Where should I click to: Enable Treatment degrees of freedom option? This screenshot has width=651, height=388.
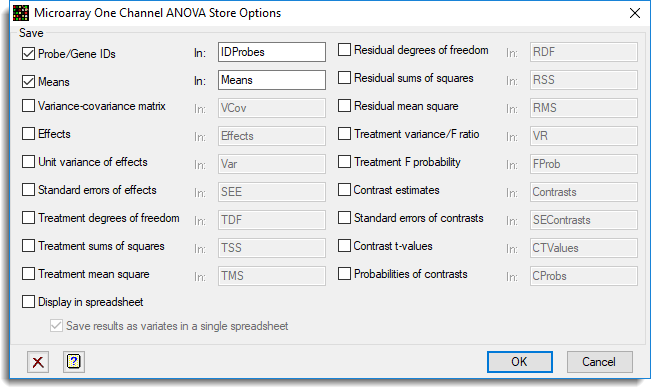point(28,217)
